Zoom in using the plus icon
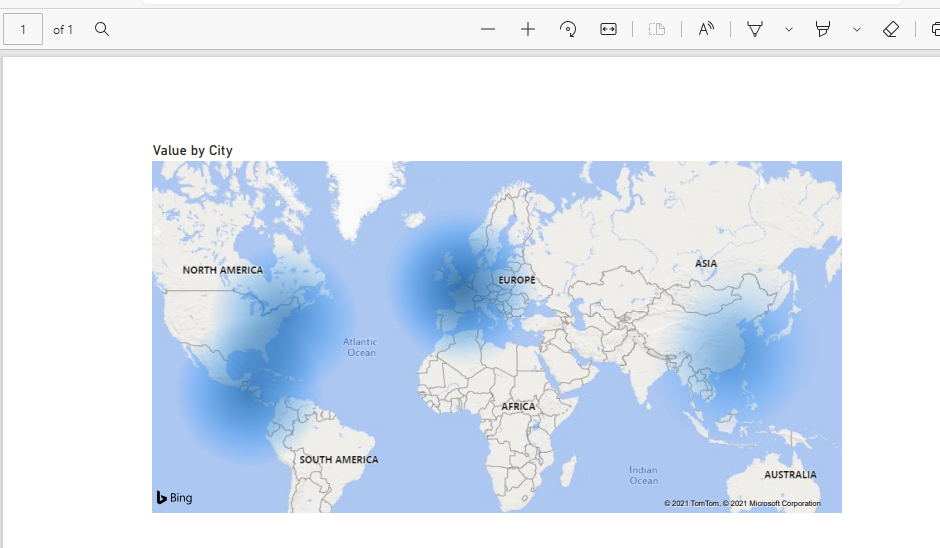Image resolution: width=940 pixels, height=548 pixels. pyautogui.click(x=528, y=29)
